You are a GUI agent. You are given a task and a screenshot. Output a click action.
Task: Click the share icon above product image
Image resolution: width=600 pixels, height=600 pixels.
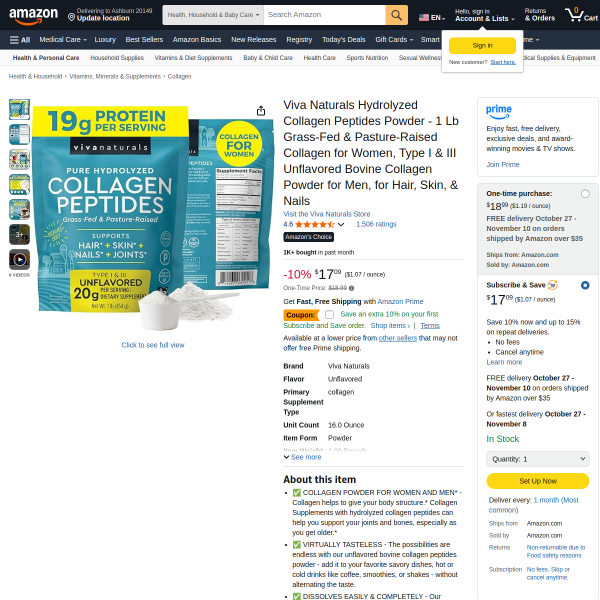(261, 111)
